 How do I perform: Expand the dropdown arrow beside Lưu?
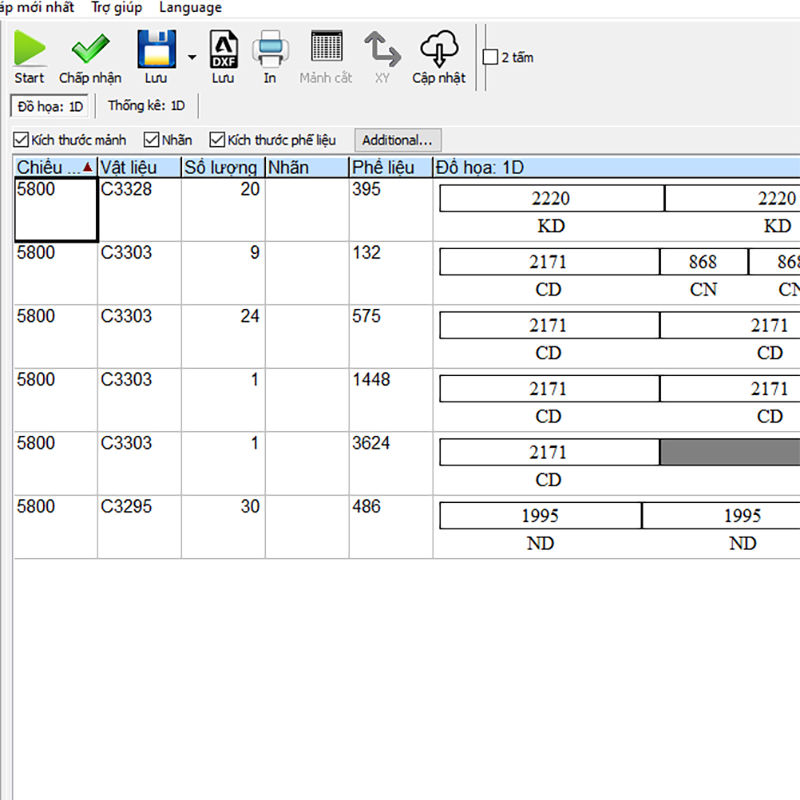click(x=192, y=57)
